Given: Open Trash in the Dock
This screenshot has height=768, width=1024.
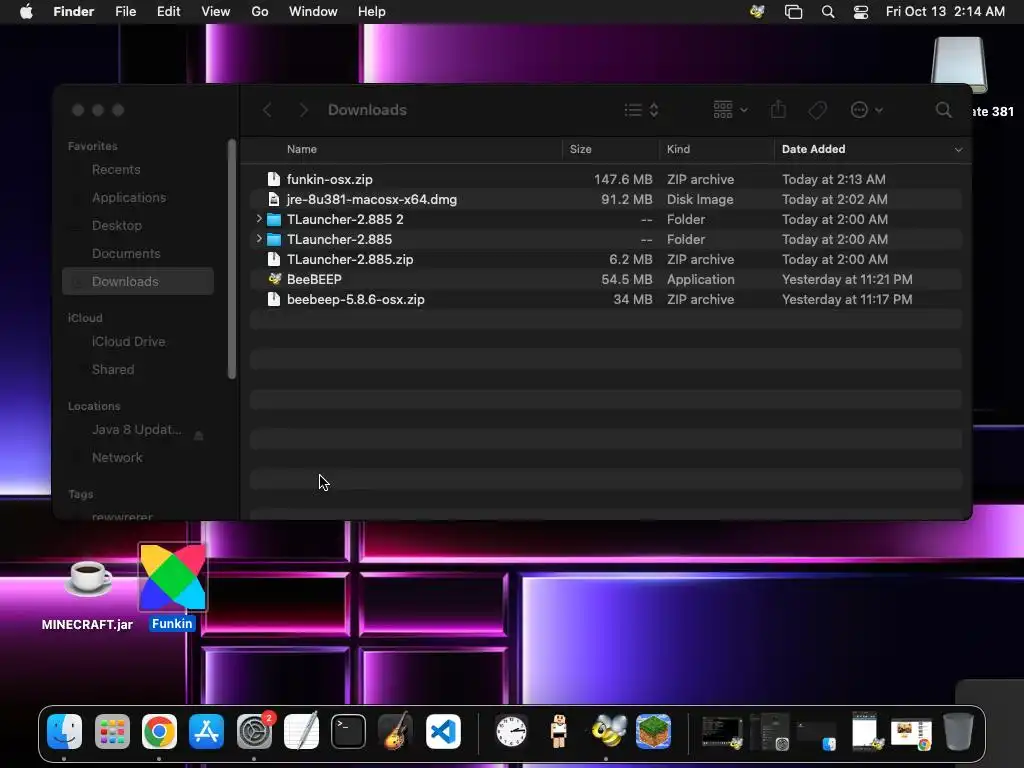Looking at the screenshot, I should click(x=958, y=731).
